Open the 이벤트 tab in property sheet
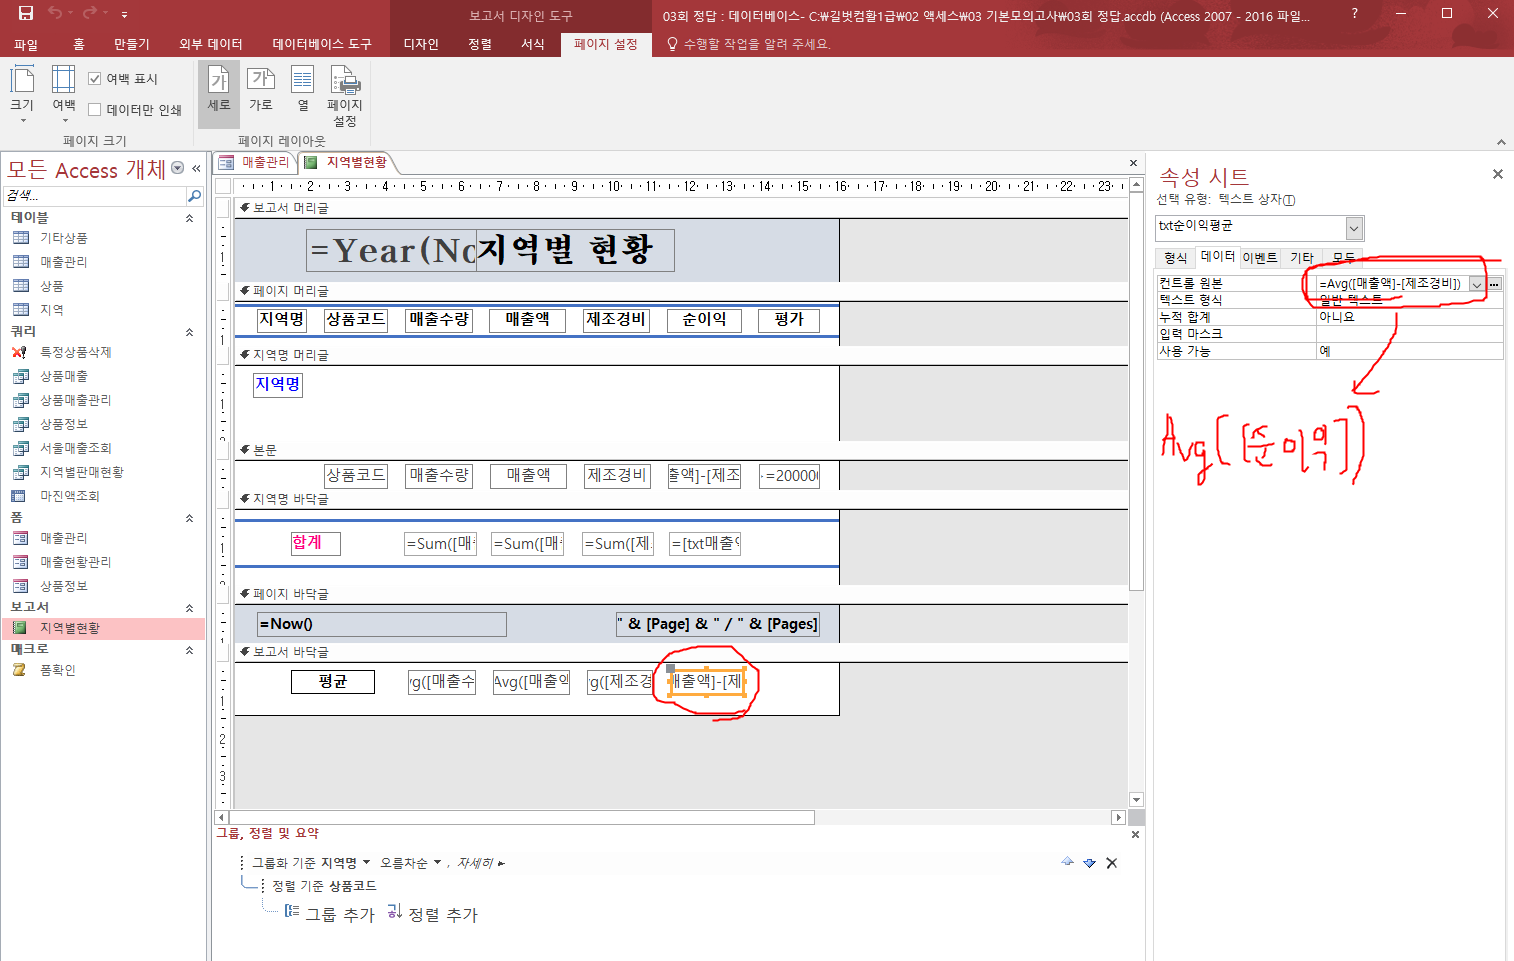Viewport: 1514px width, 961px height. click(x=1260, y=258)
